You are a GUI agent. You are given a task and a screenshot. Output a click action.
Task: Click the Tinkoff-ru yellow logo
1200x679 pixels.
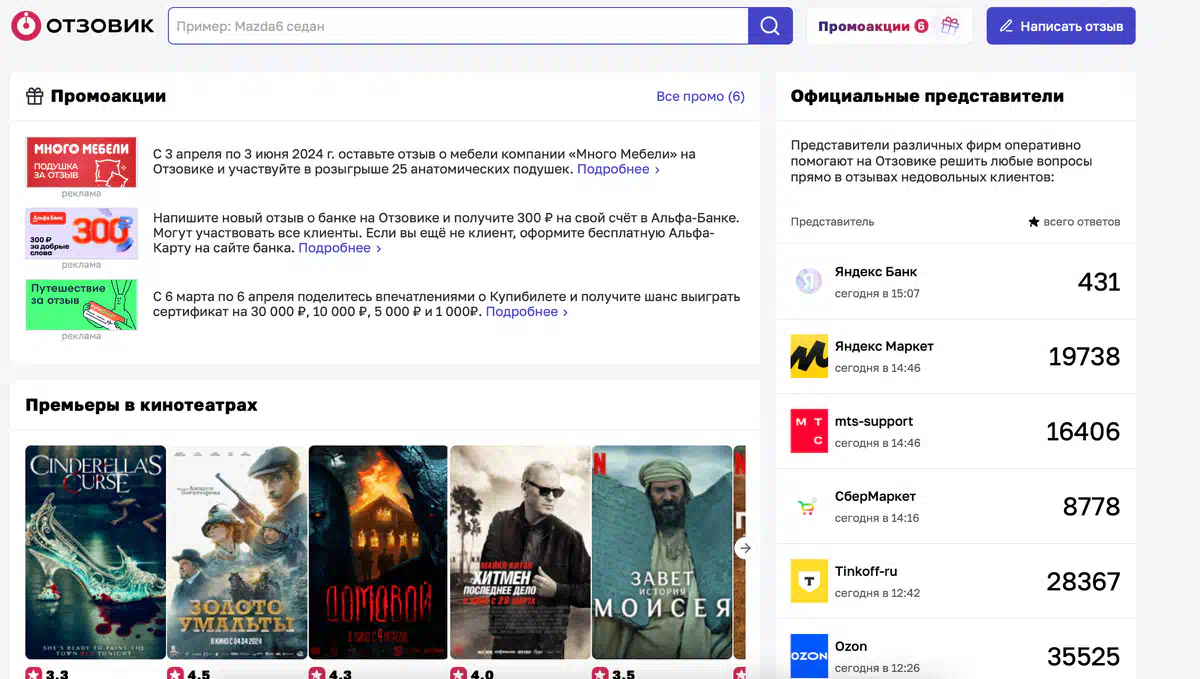coord(809,581)
